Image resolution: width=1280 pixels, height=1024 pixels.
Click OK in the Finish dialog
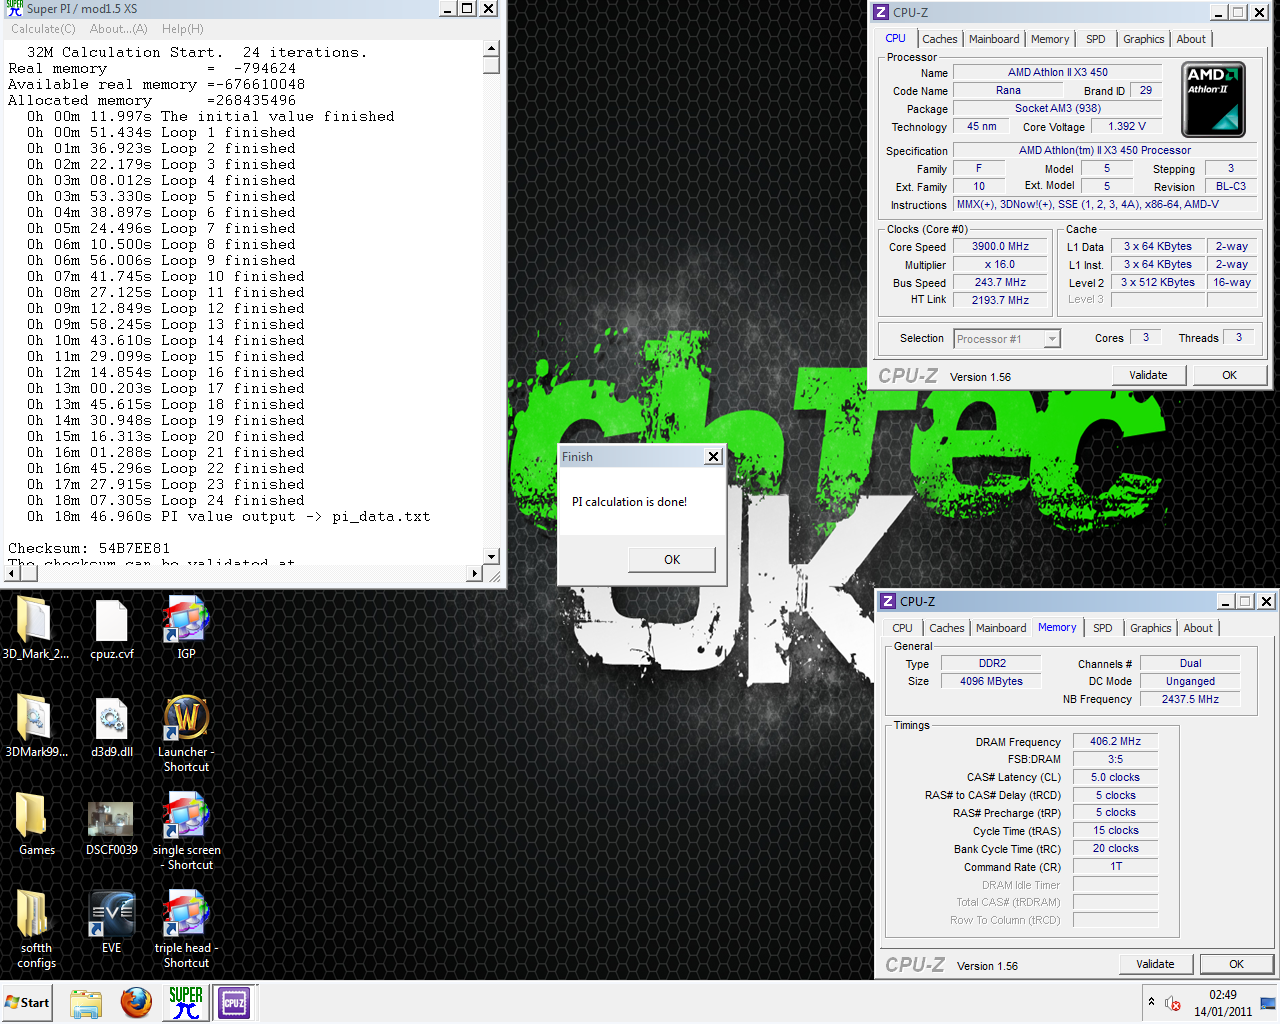click(672, 560)
